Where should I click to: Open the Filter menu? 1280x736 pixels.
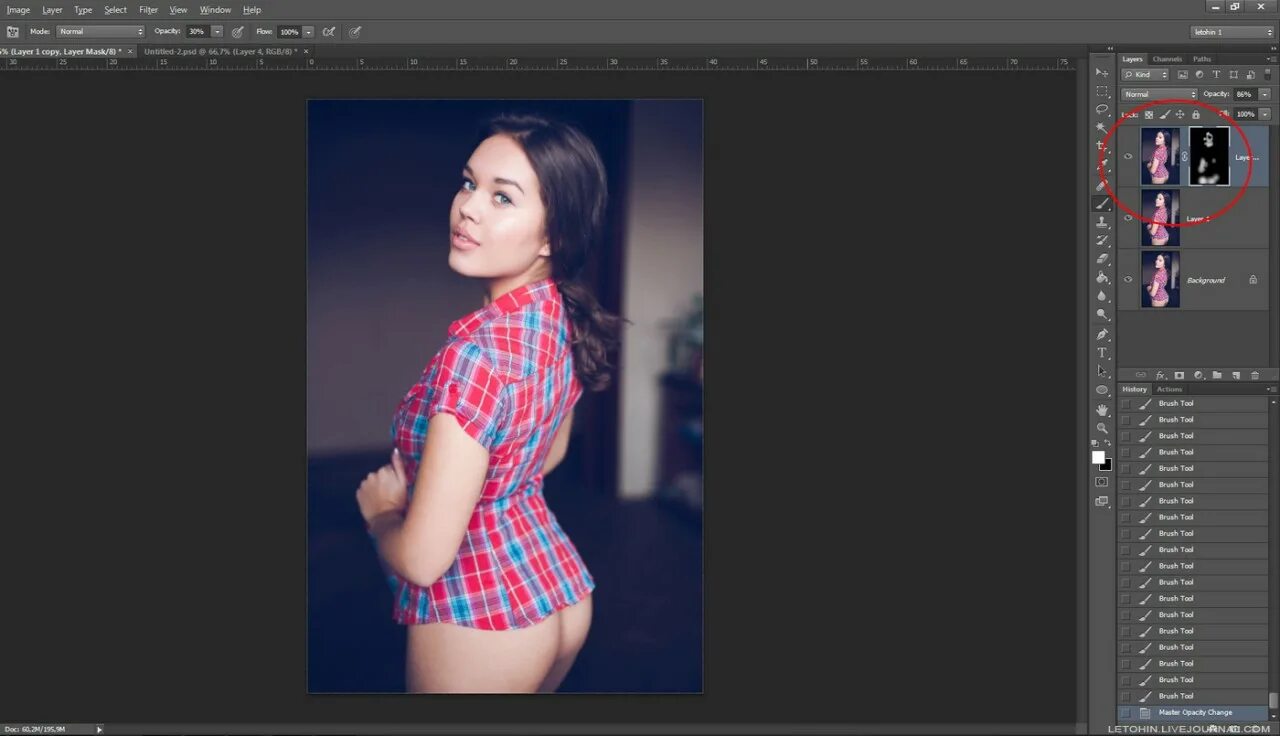pyautogui.click(x=148, y=9)
